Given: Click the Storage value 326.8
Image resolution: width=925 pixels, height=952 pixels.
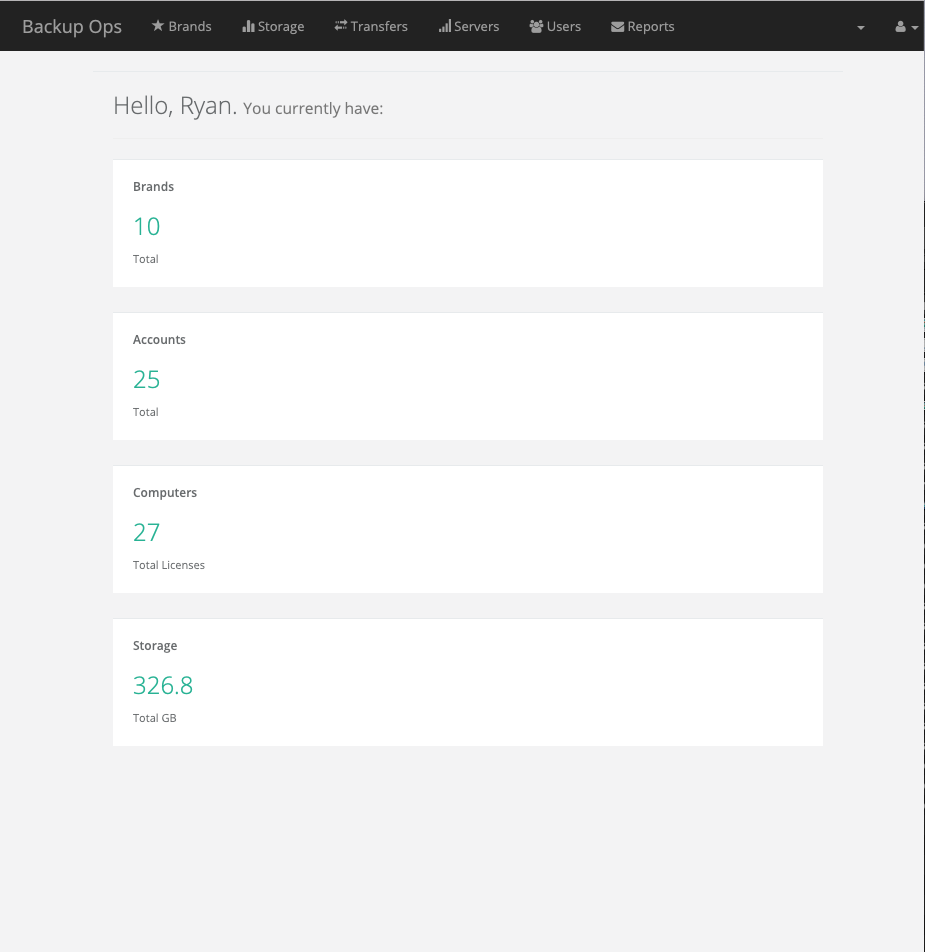Looking at the screenshot, I should tap(163, 685).
